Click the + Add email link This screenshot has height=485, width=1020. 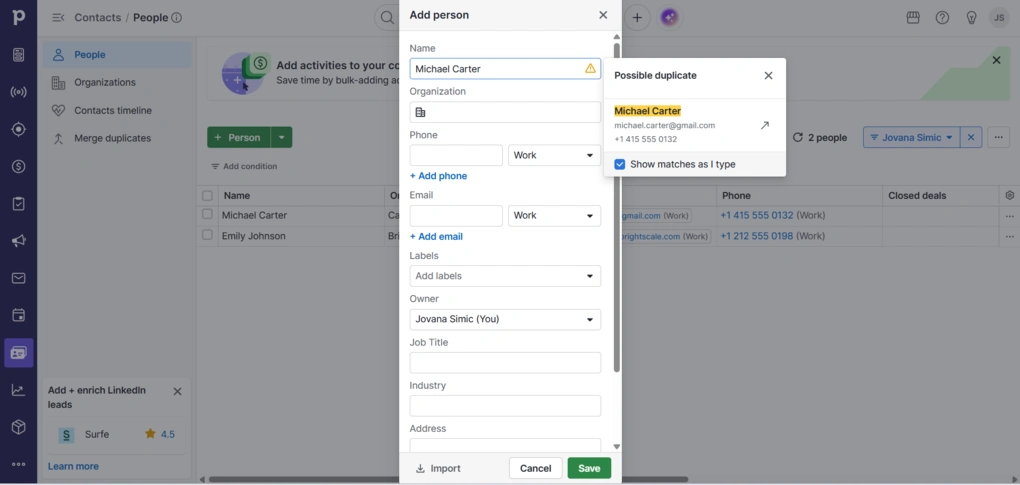[436, 237]
